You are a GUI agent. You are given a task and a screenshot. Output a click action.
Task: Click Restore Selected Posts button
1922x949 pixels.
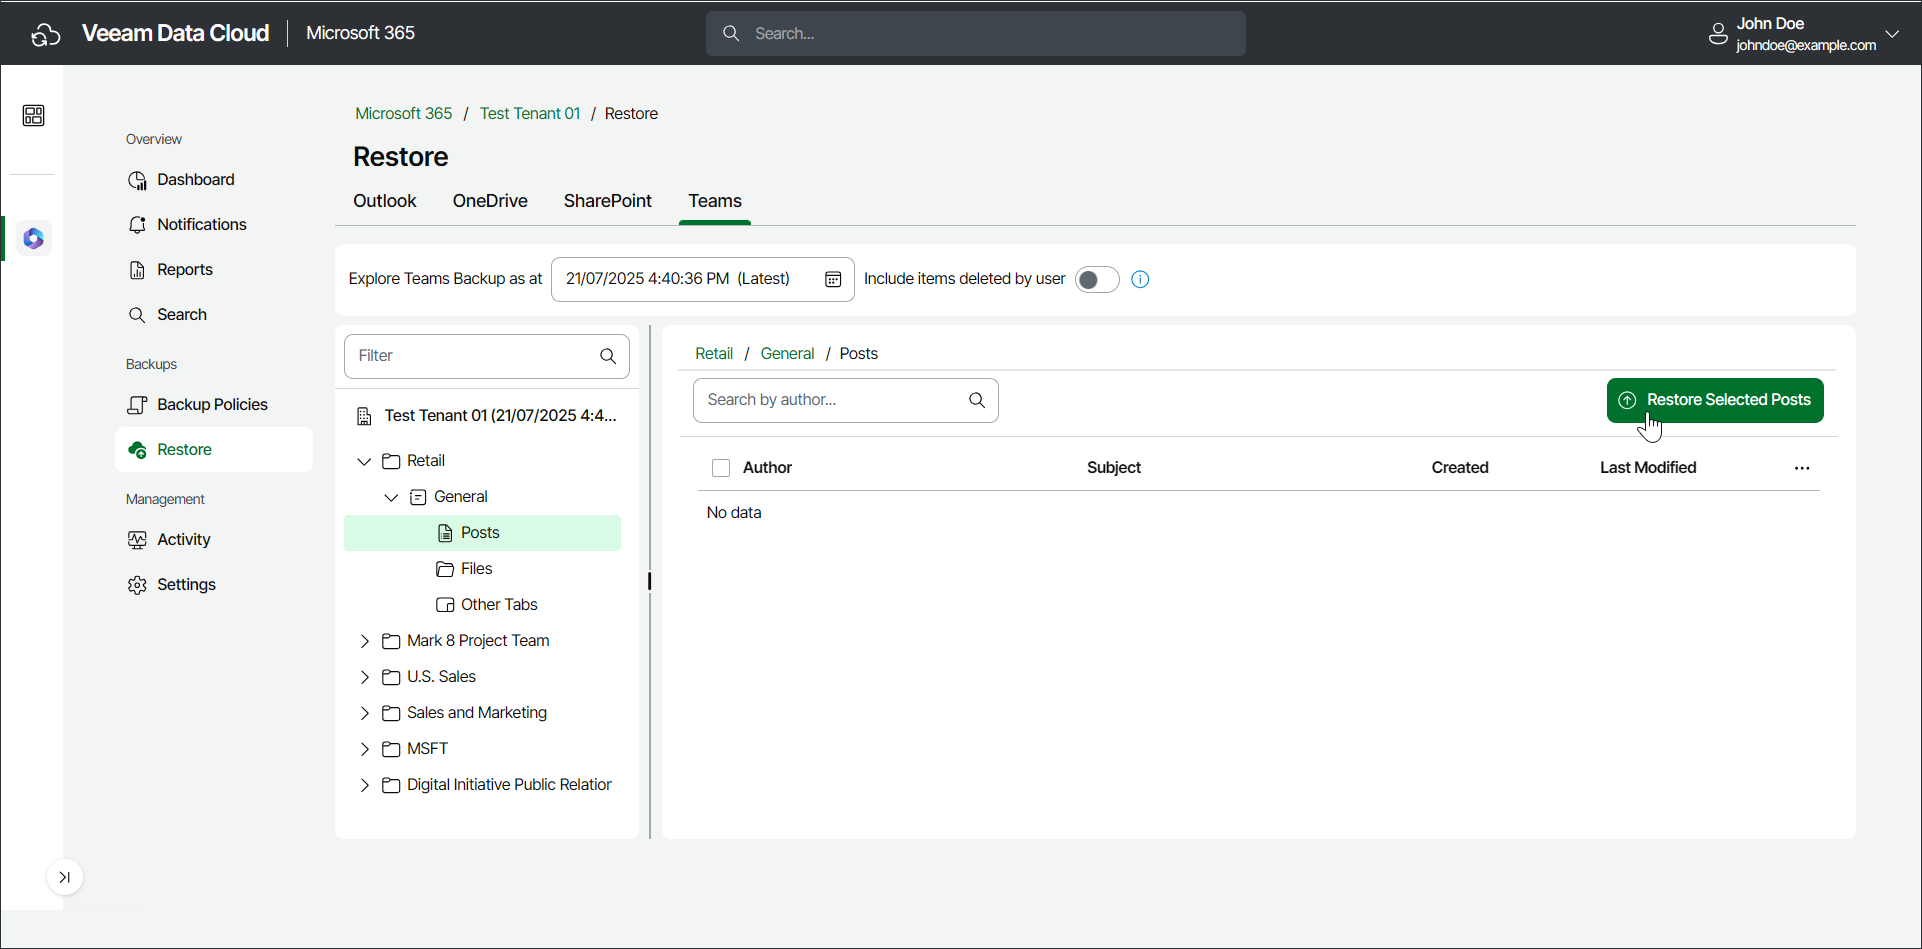coord(1715,400)
